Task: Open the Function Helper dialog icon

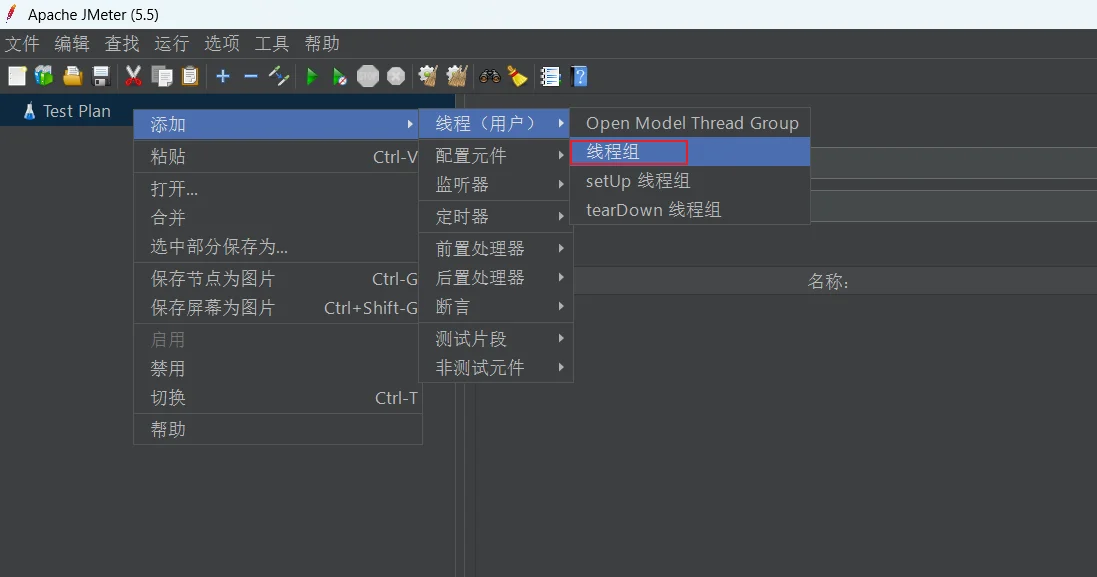Action: pyautogui.click(x=551, y=76)
